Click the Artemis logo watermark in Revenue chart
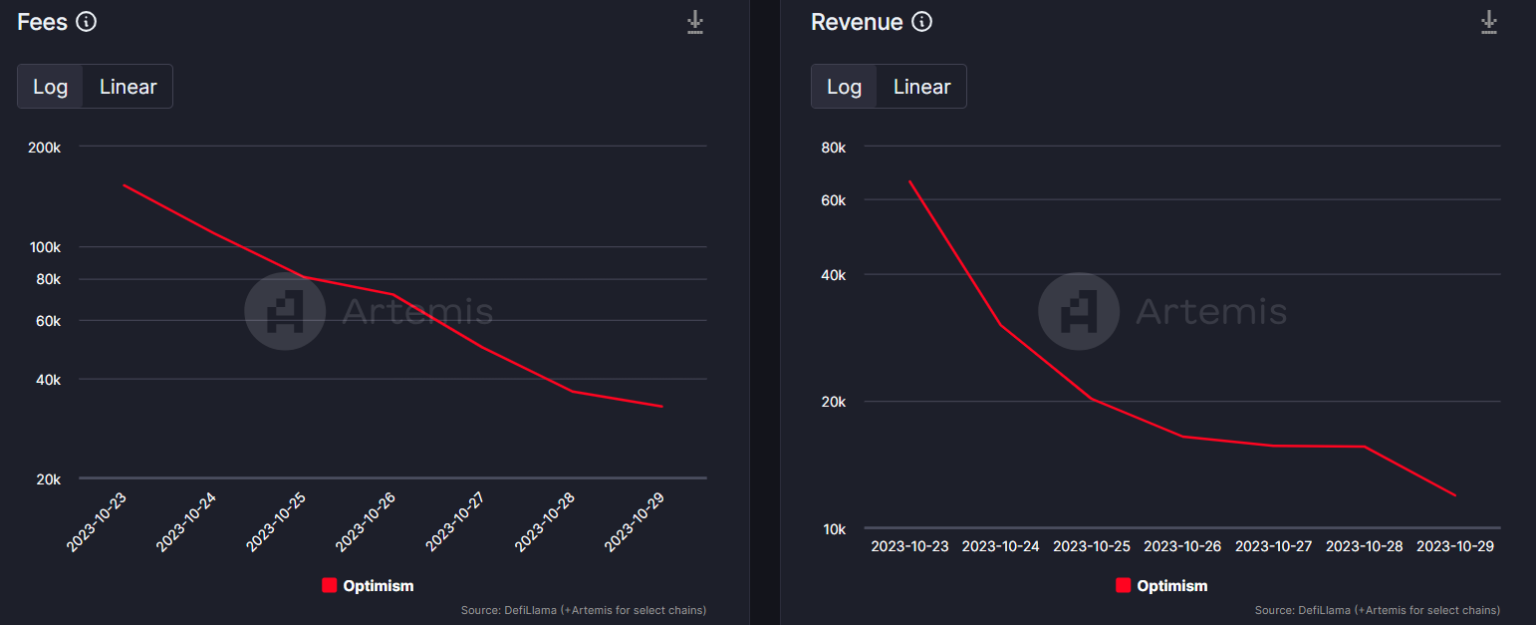Screen dimensions: 1536x625 (1078, 311)
